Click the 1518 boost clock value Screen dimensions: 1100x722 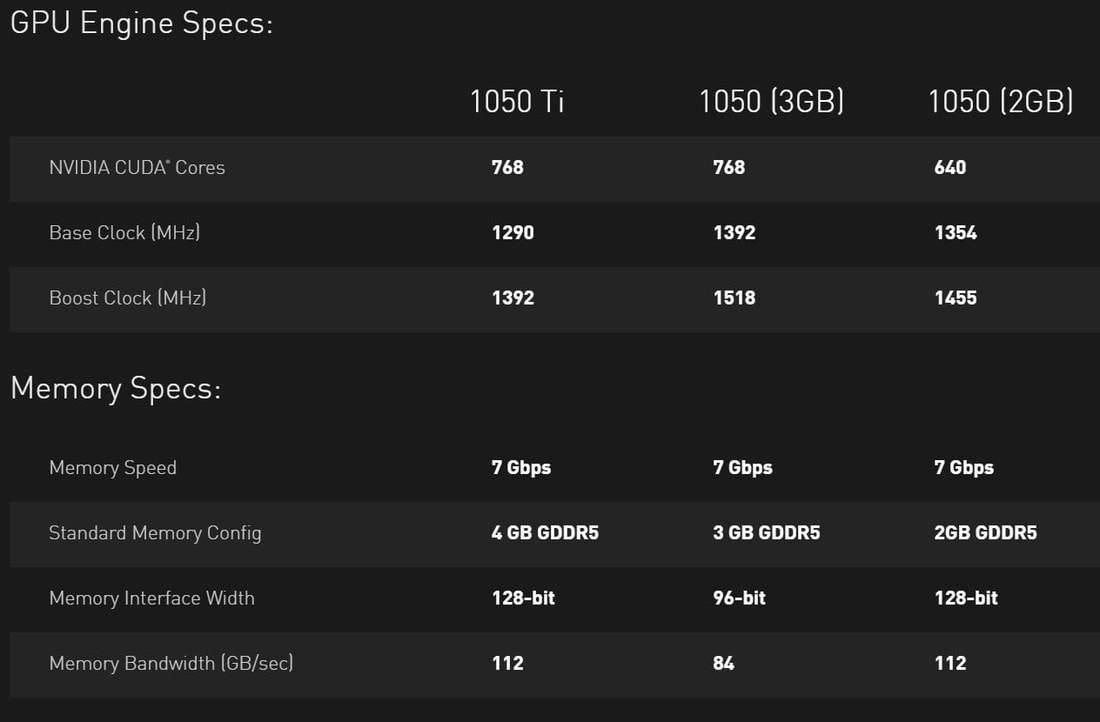point(734,298)
